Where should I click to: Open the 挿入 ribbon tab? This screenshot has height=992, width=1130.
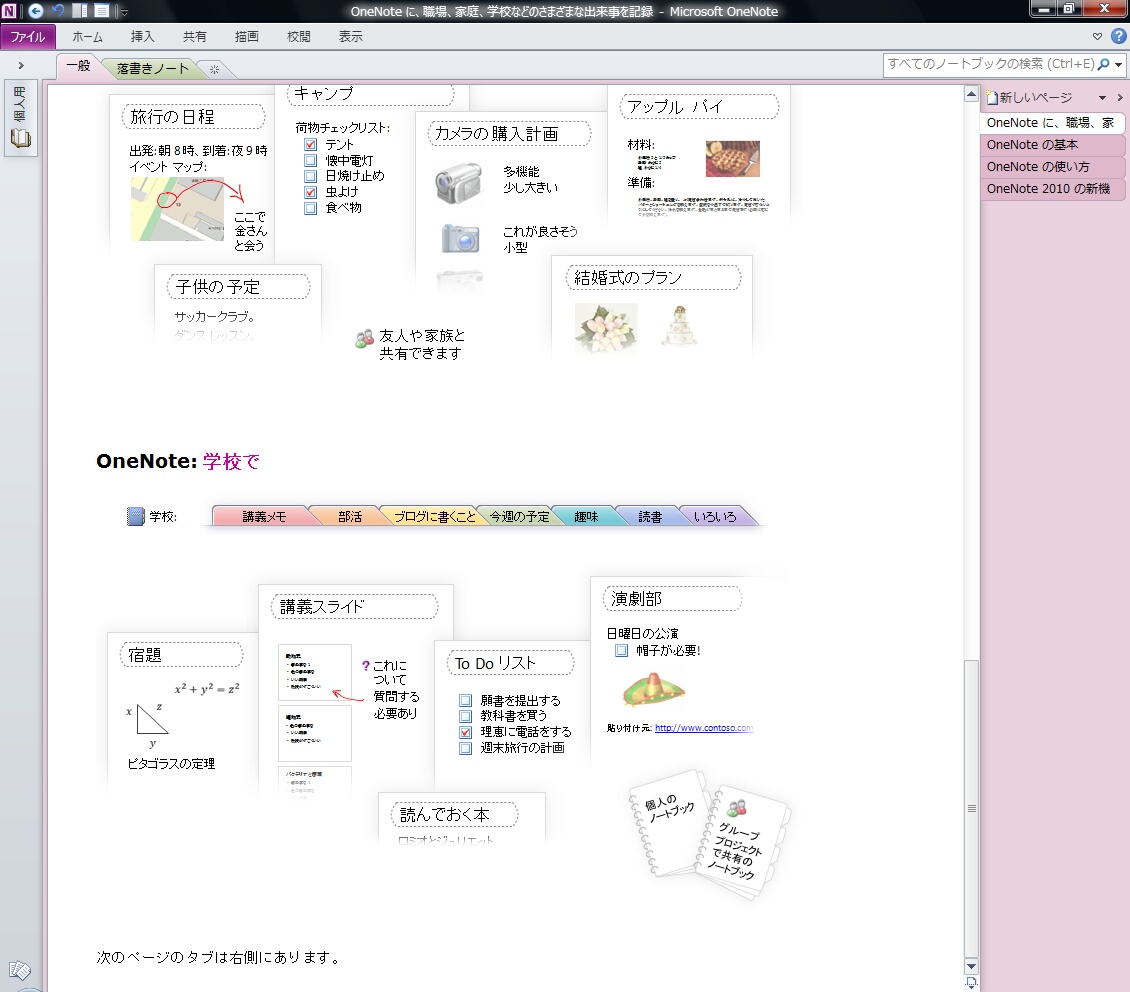tap(142, 37)
